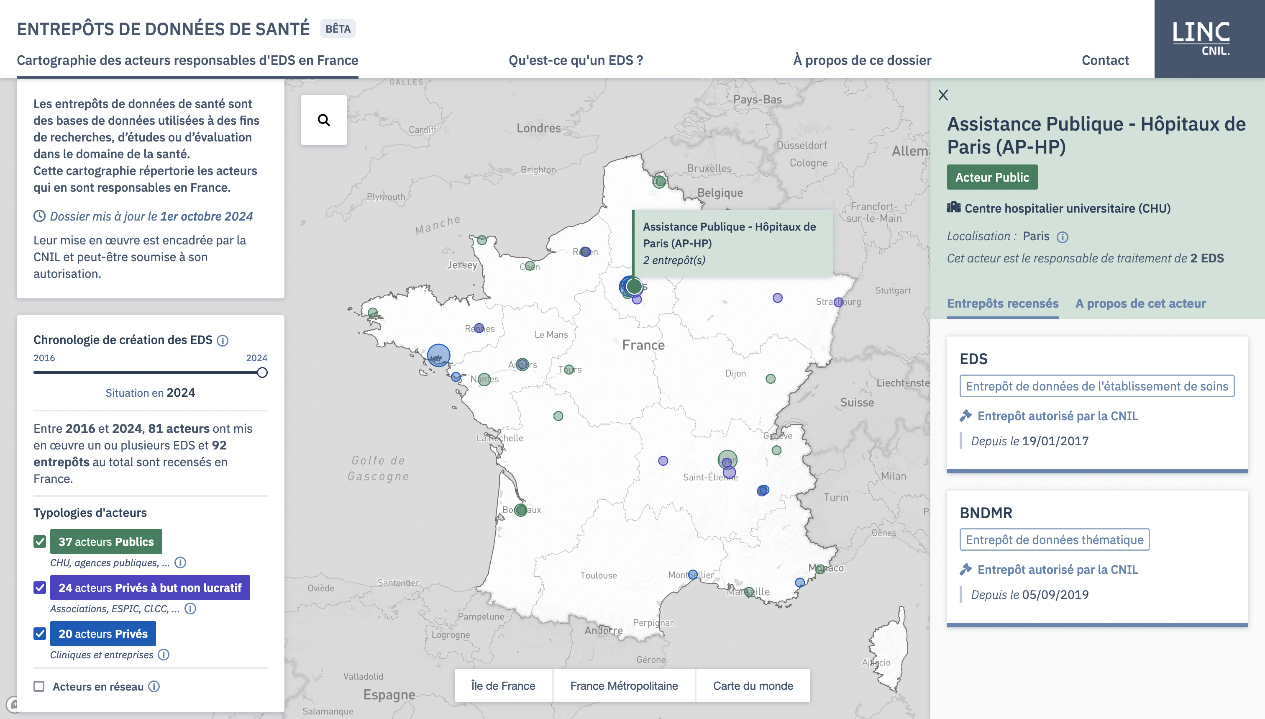1265x719 pixels.
Task: Close the AP-HP details panel
Action: coord(943,95)
